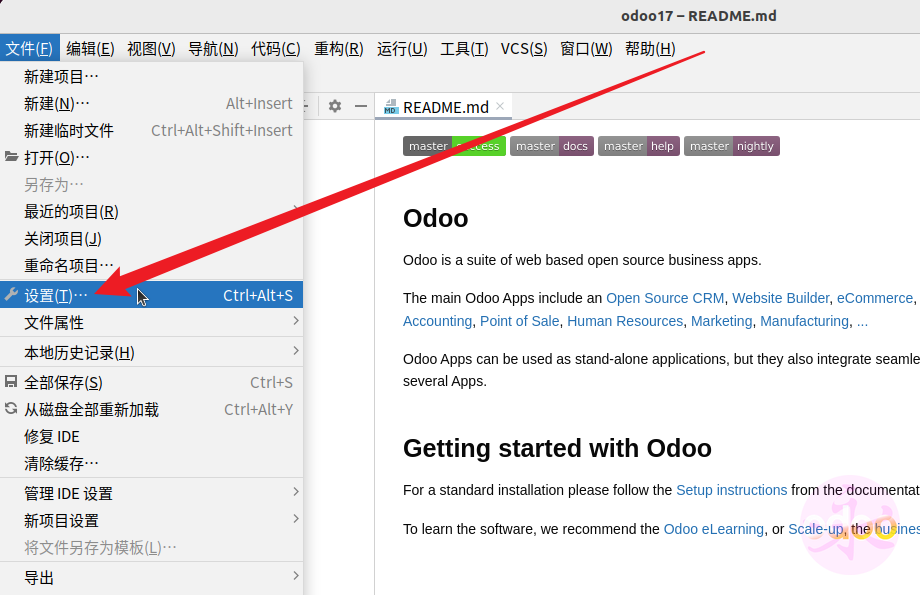The width and height of the screenshot is (920, 595).
Task: Open the 文件(F) menu
Action: [29, 49]
